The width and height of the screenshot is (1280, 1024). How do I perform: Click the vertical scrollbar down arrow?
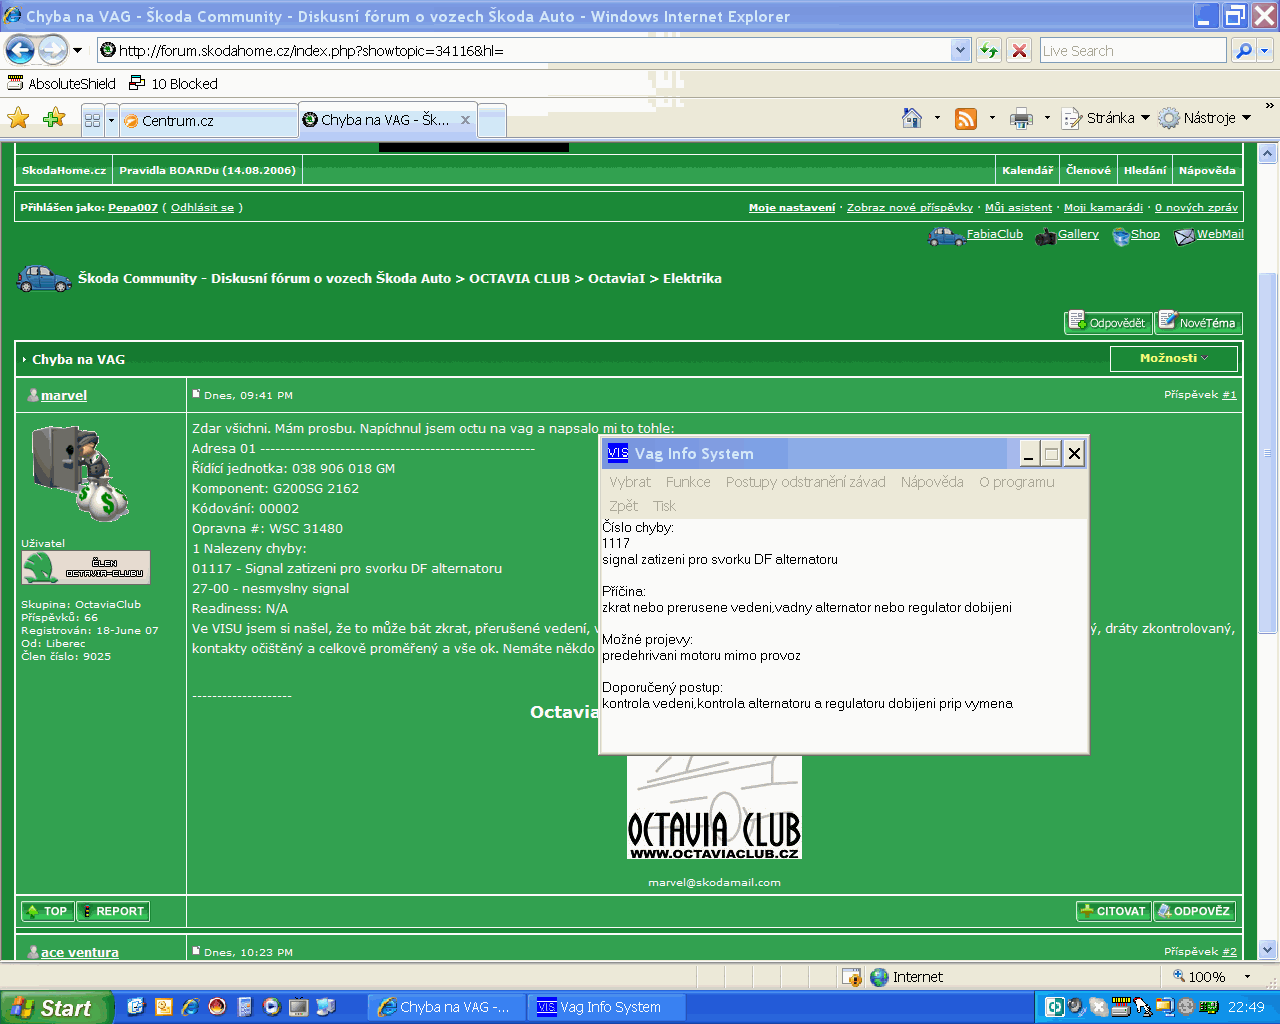click(x=1268, y=949)
